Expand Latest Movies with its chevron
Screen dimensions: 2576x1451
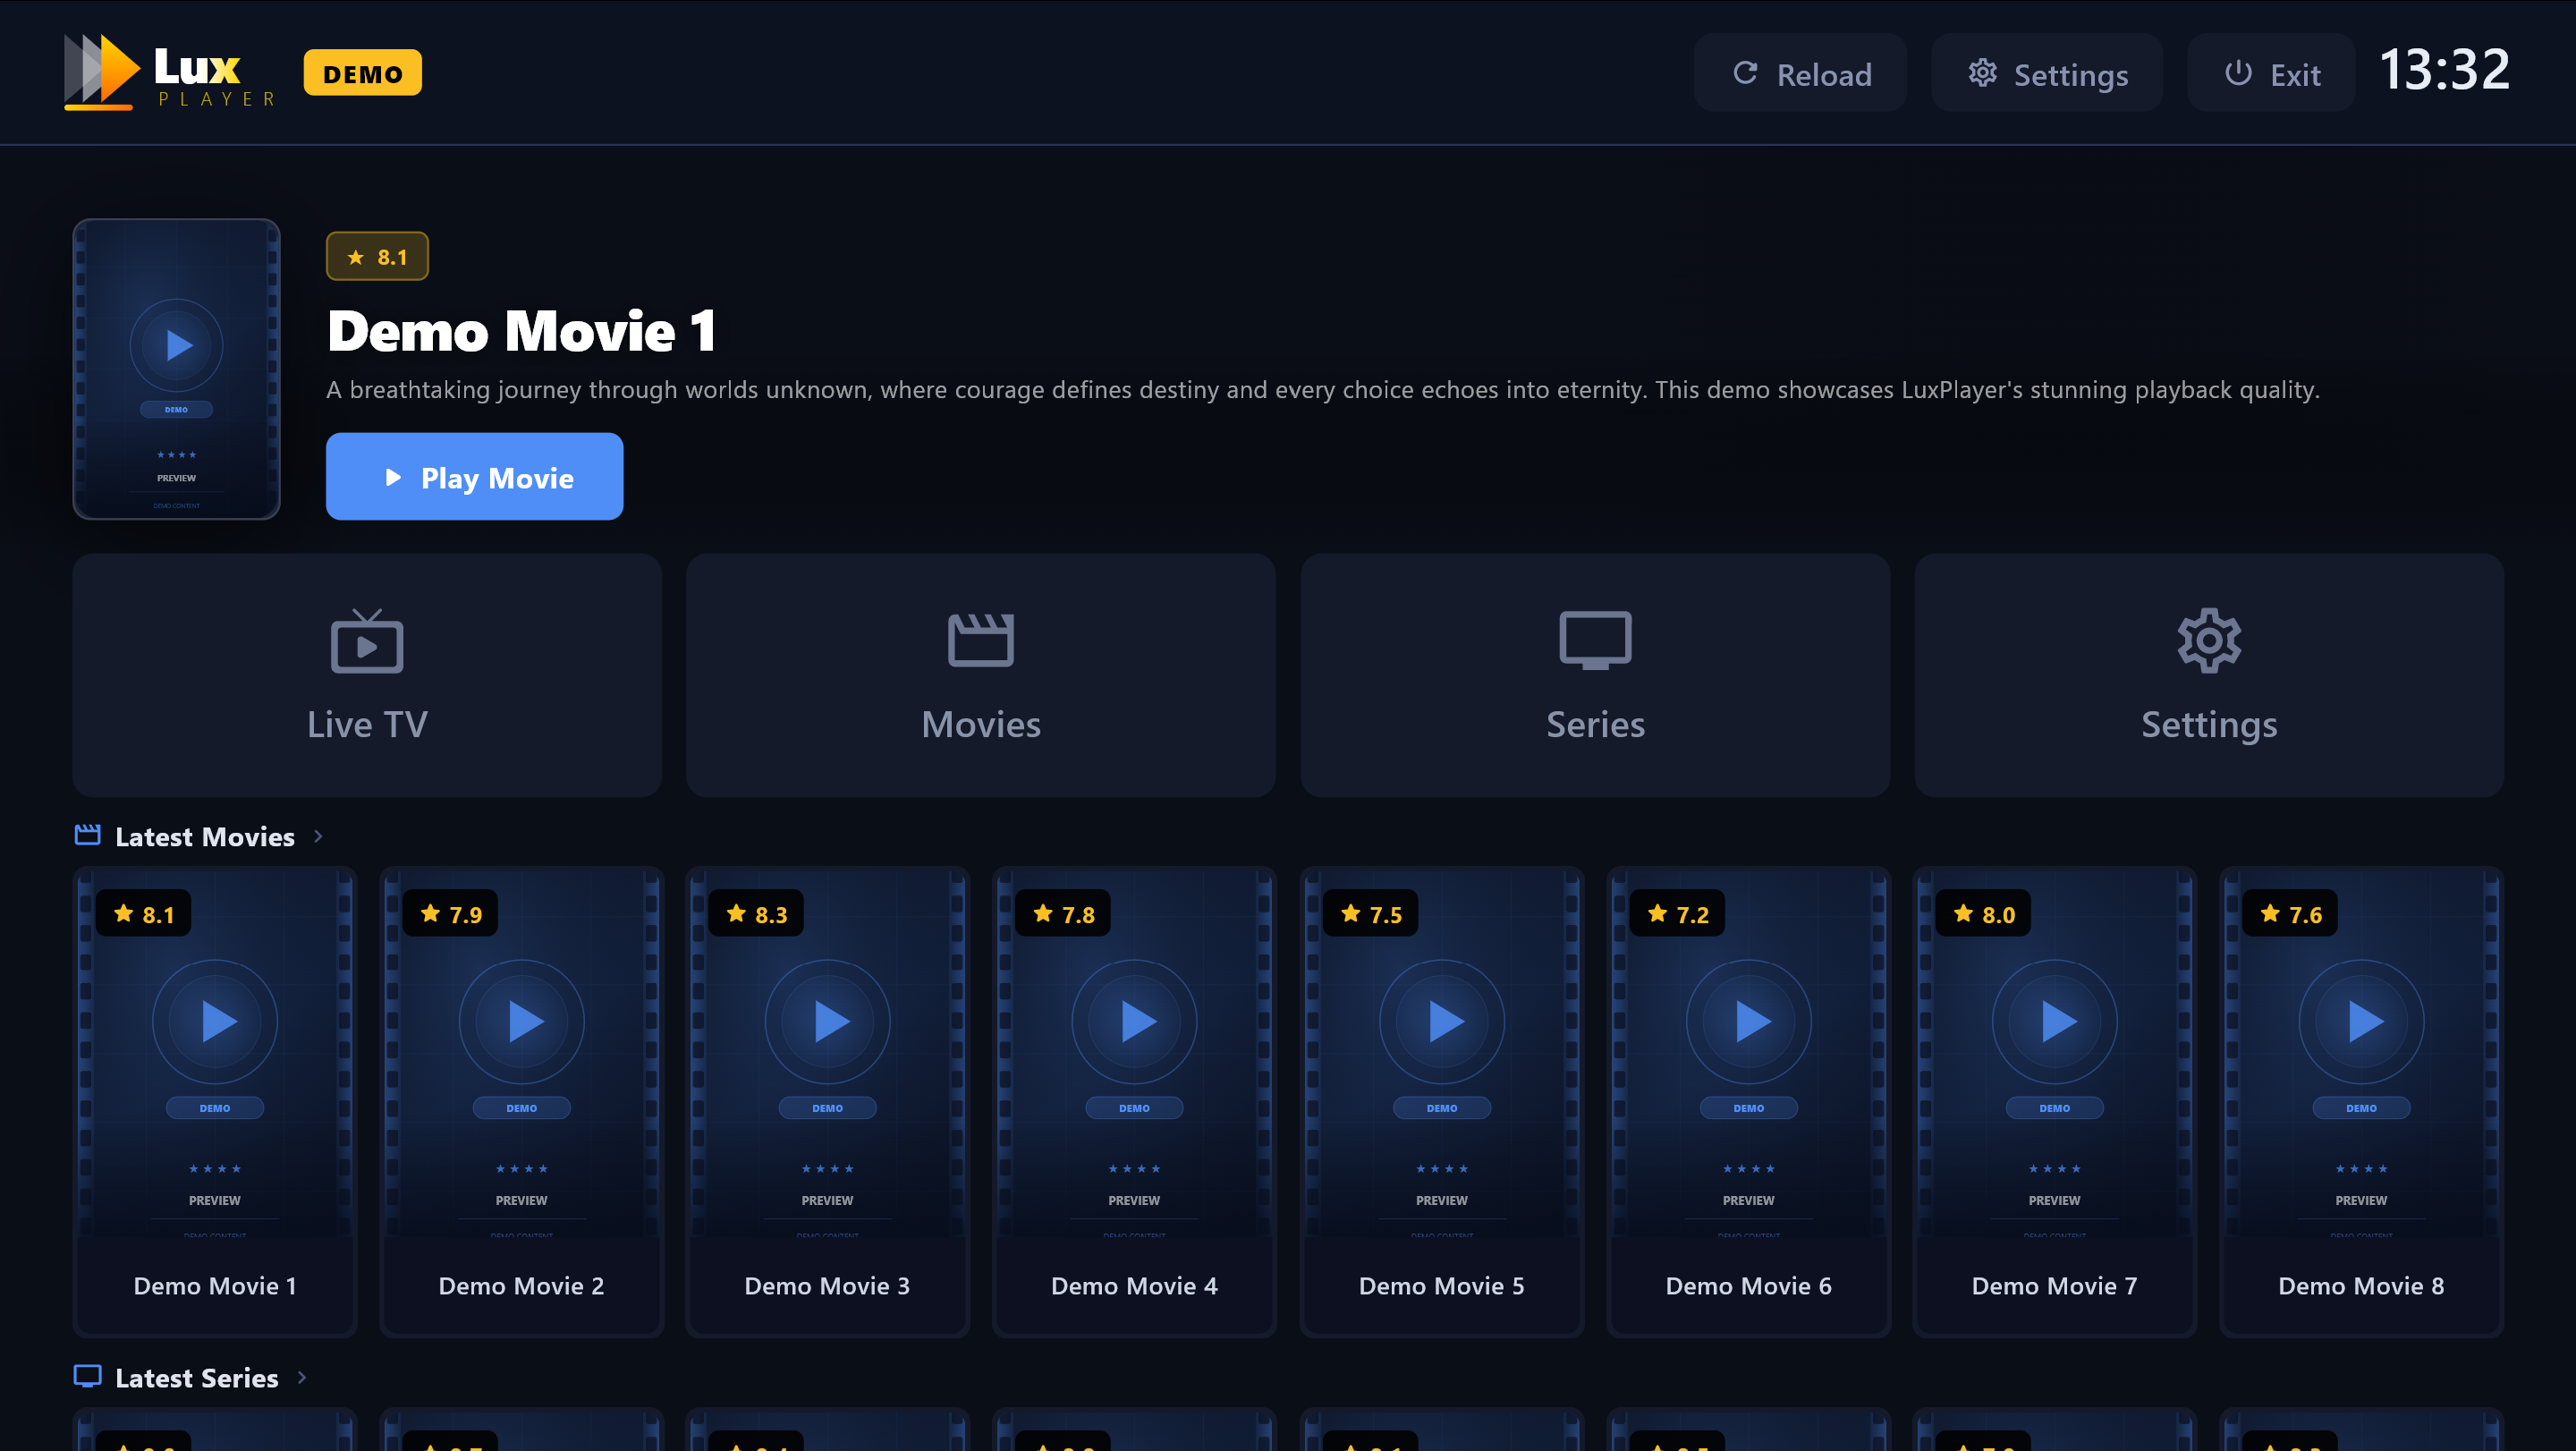coord(318,836)
